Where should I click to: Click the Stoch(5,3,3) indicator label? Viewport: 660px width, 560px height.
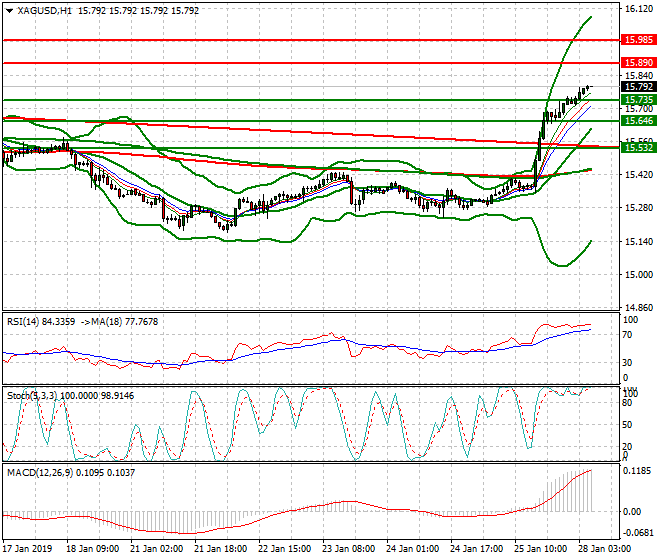[x=36, y=396]
